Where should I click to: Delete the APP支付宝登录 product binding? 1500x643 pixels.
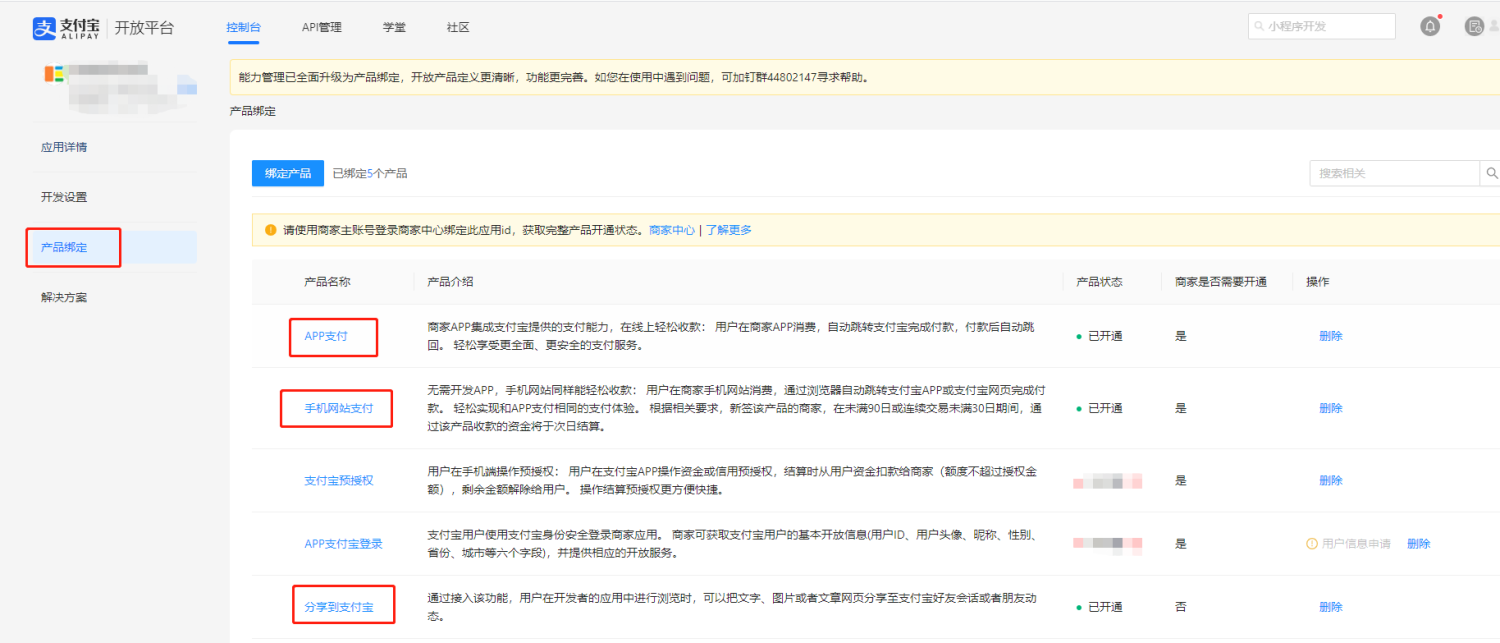1419,544
